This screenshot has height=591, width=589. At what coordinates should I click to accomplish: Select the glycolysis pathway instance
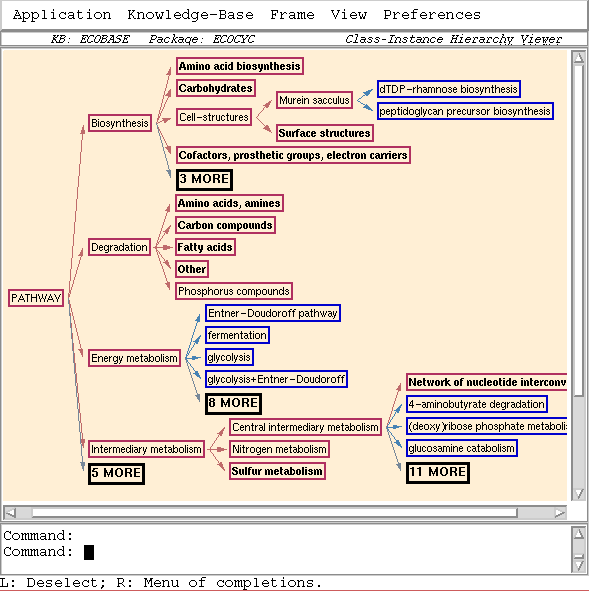click(x=229, y=357)
